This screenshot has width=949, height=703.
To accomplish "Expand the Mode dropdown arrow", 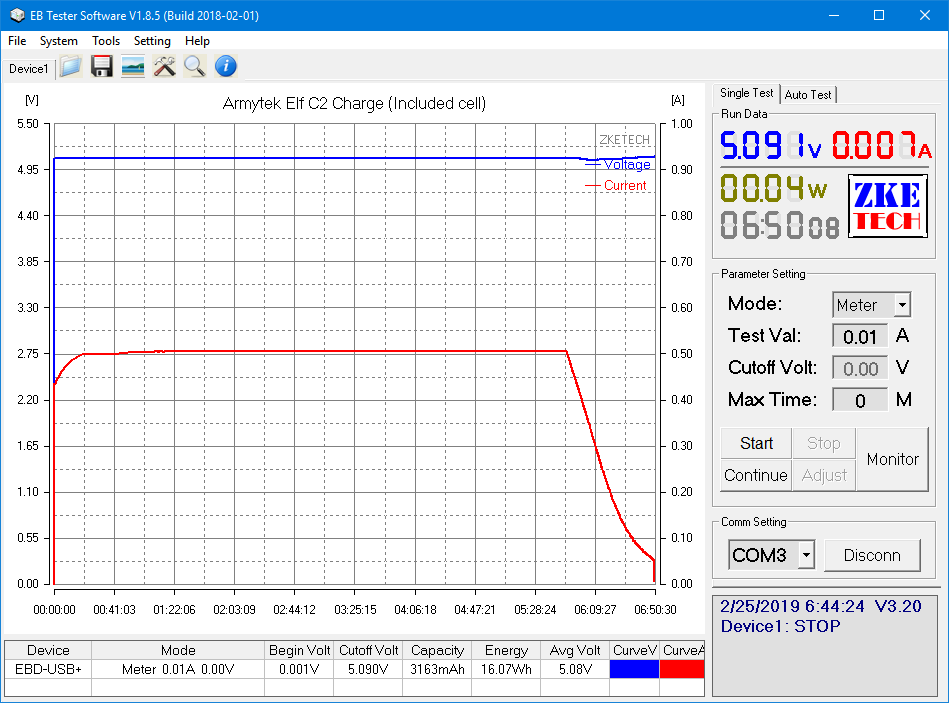I will coord(902,305).
